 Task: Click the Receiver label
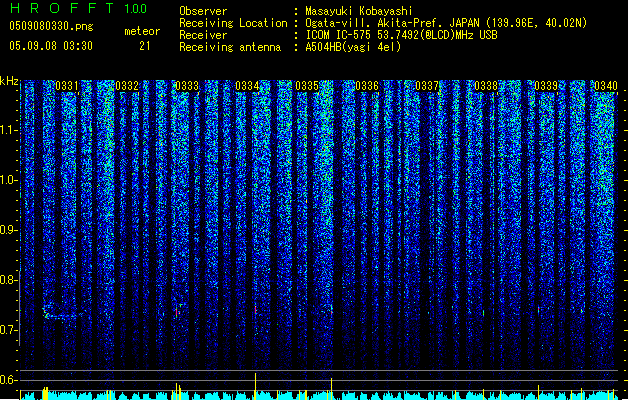[x=203, y=35]
